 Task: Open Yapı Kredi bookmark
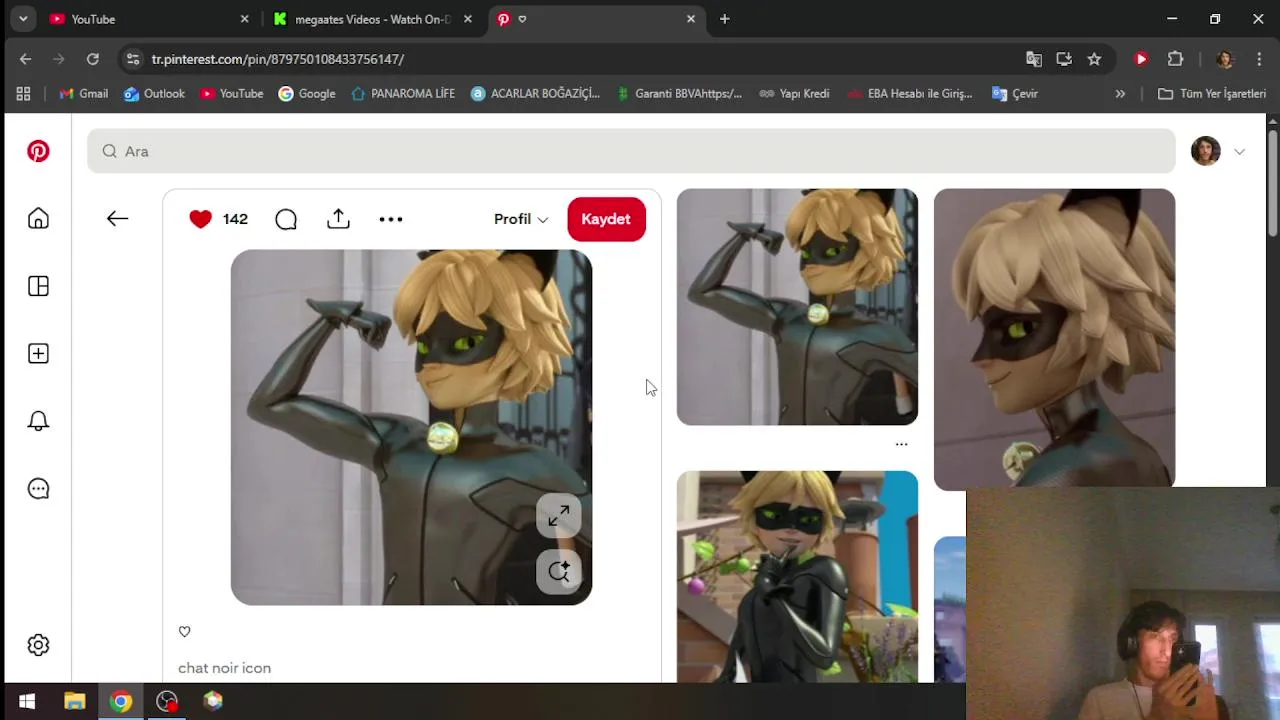[794, 94]
